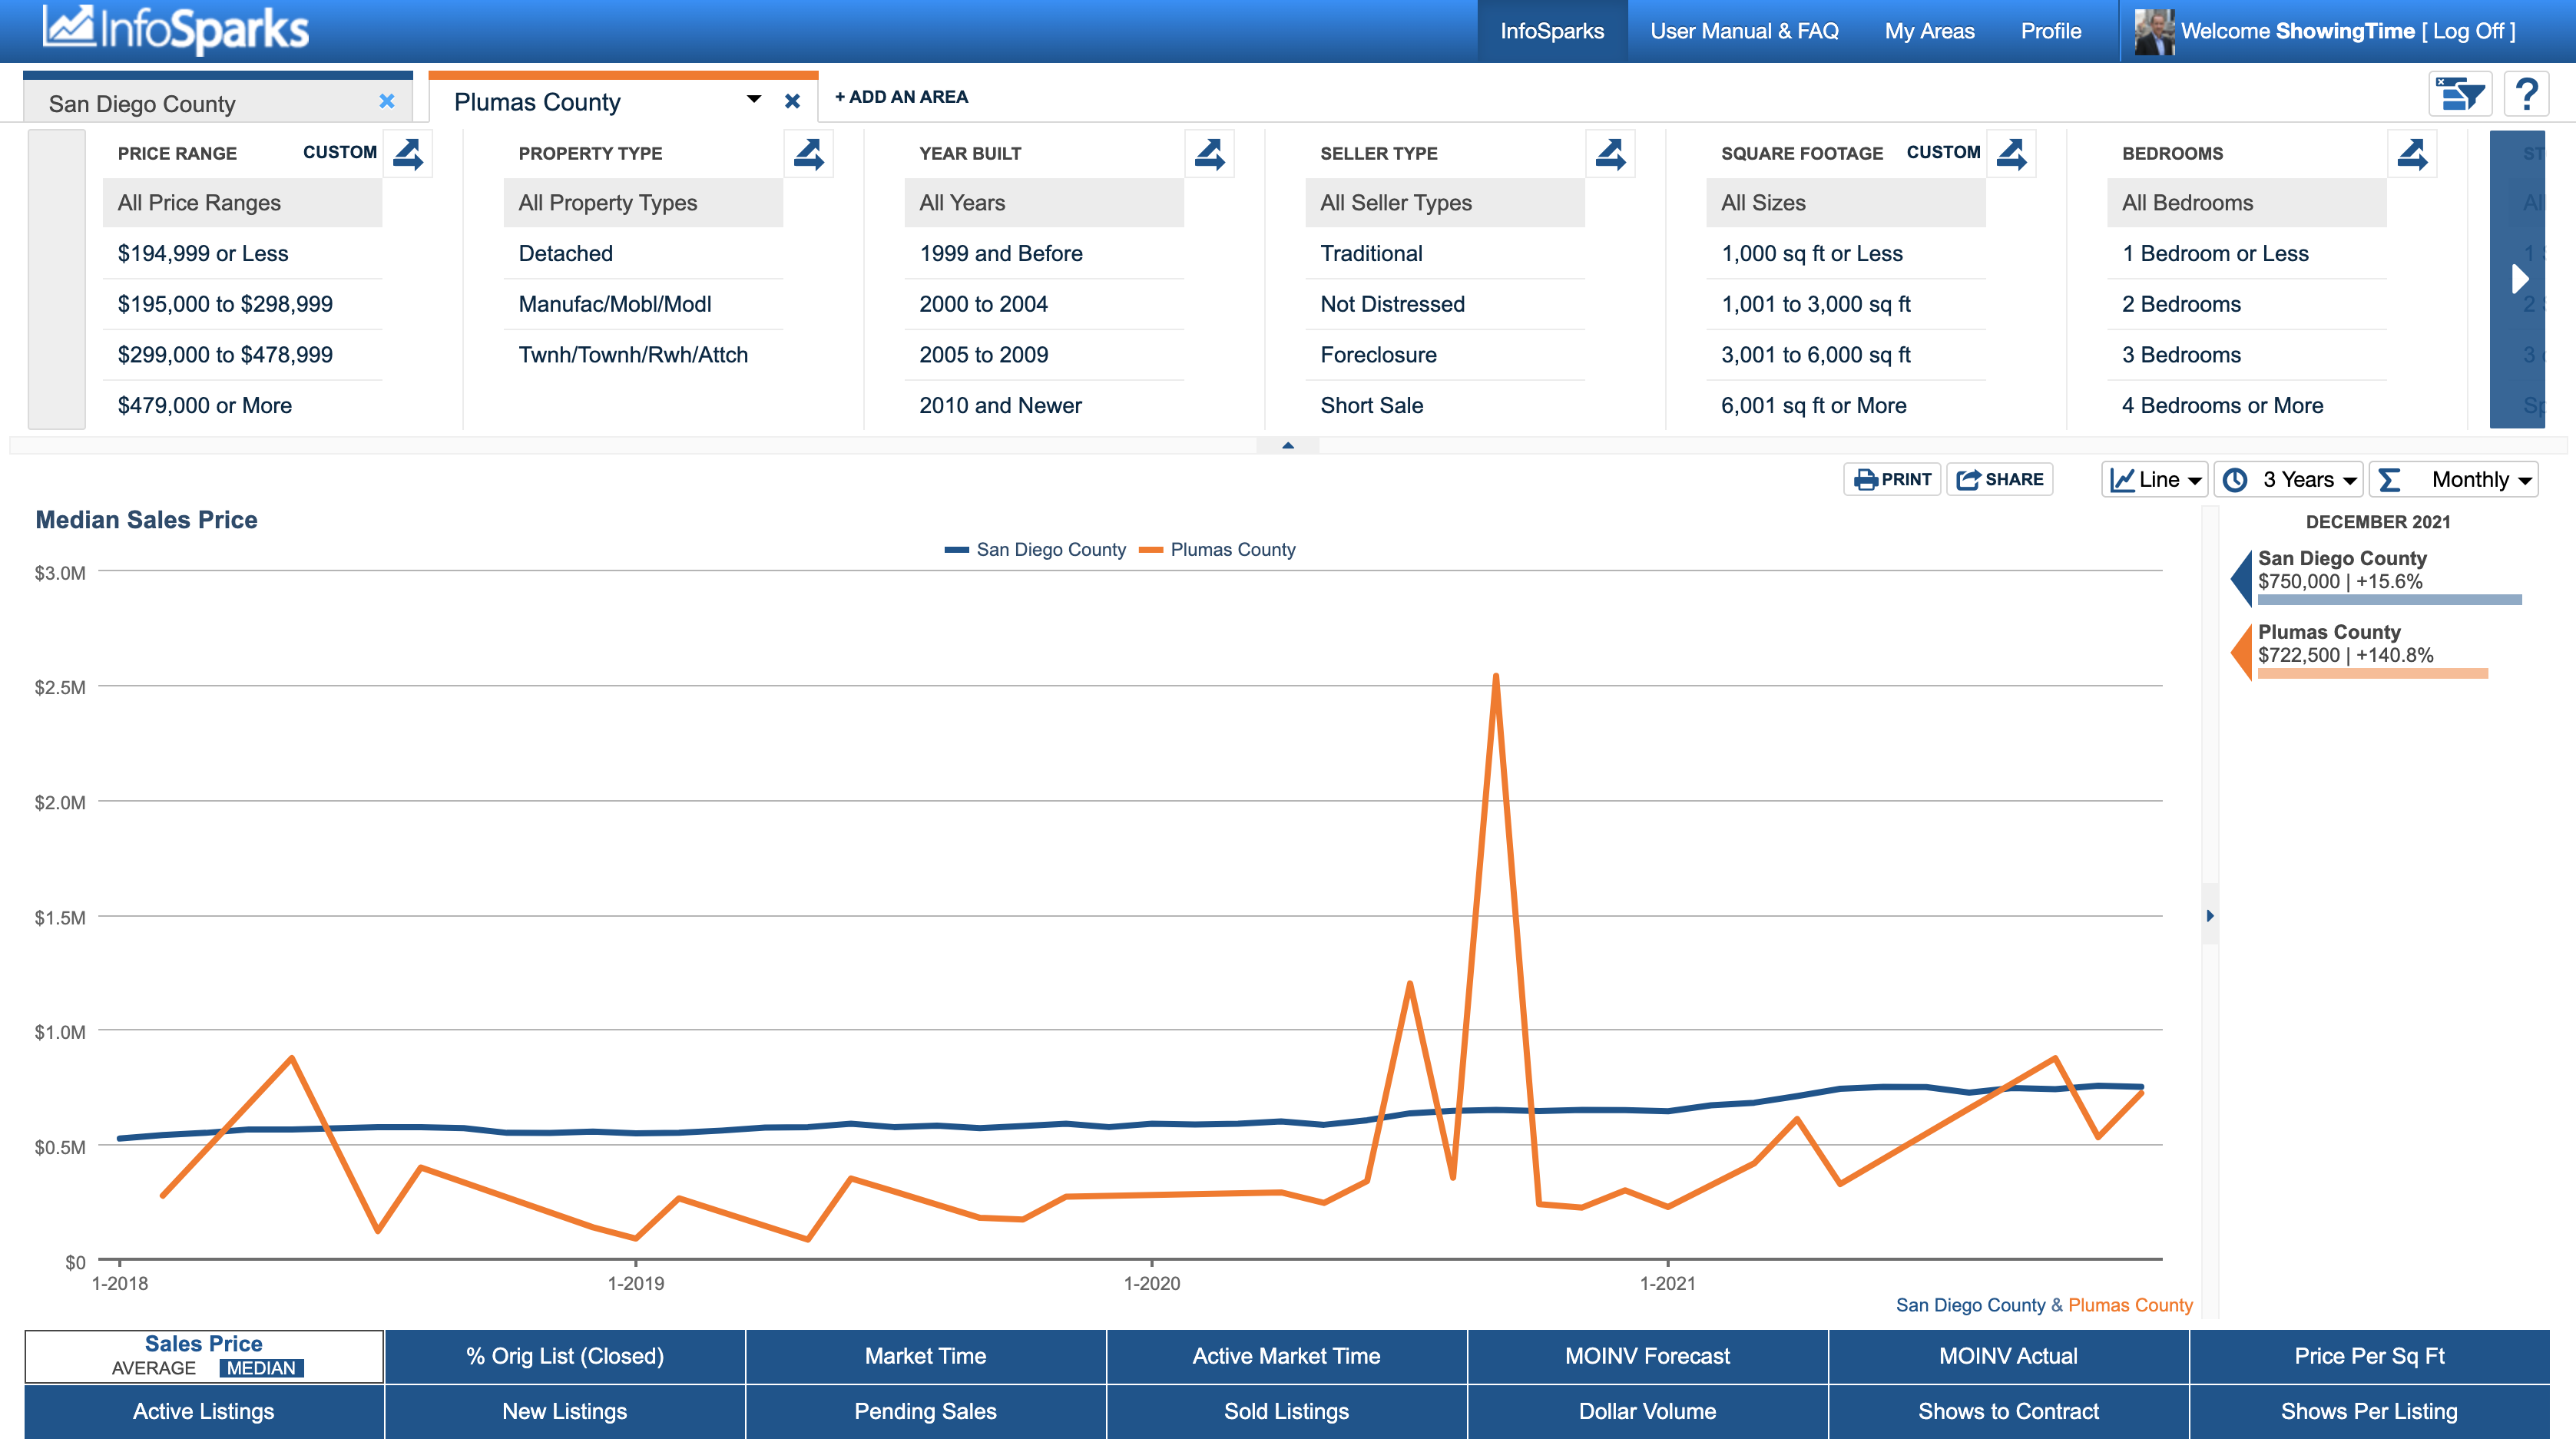Open the 3 Years time range dropdown
The image size is (2576, 1442).
[x=2288, y=480]
